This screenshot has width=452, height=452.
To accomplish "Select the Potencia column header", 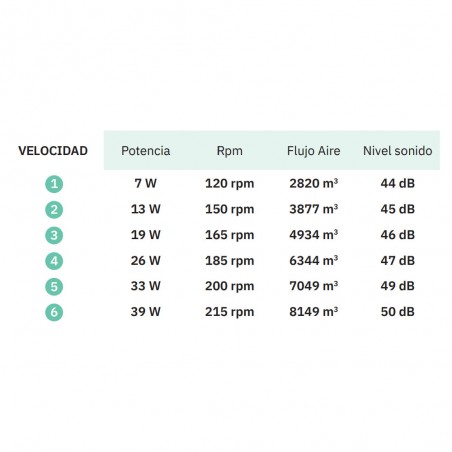I will (x=146, y=151).
